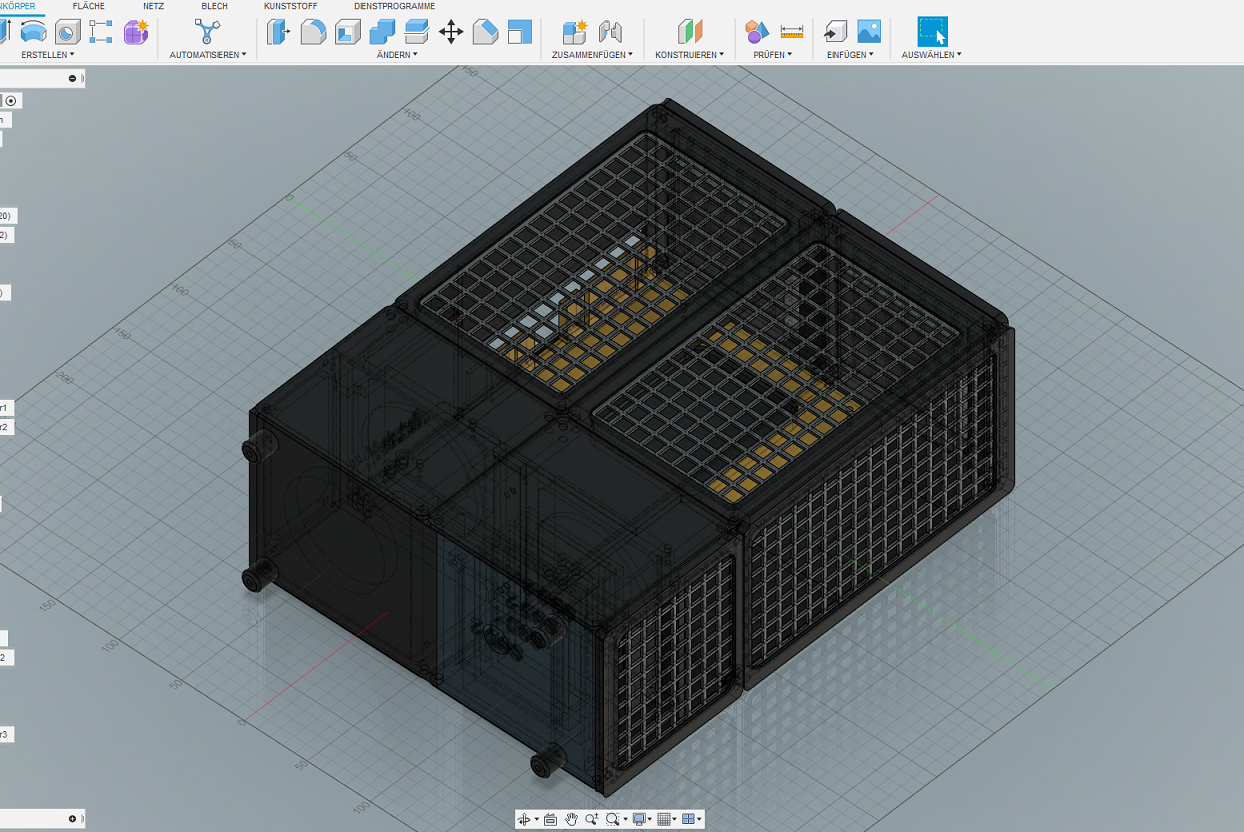Click the Insert image/canvas icon
Image resolution: width=1244 pixels, height=832 pixels.
869,32
